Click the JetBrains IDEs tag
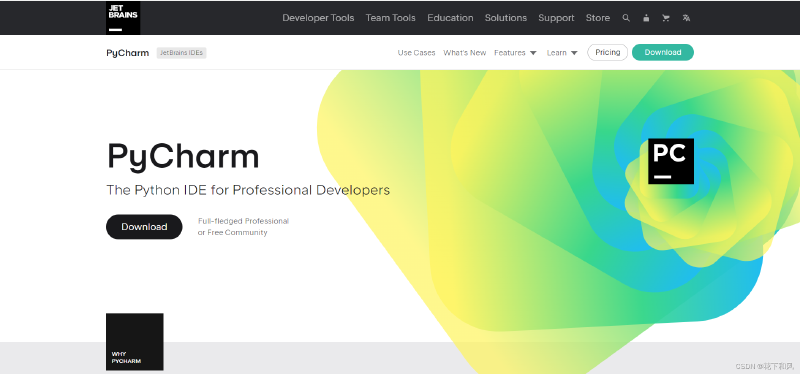The height and width of the screenshot is (374, 800). (181, 53)
